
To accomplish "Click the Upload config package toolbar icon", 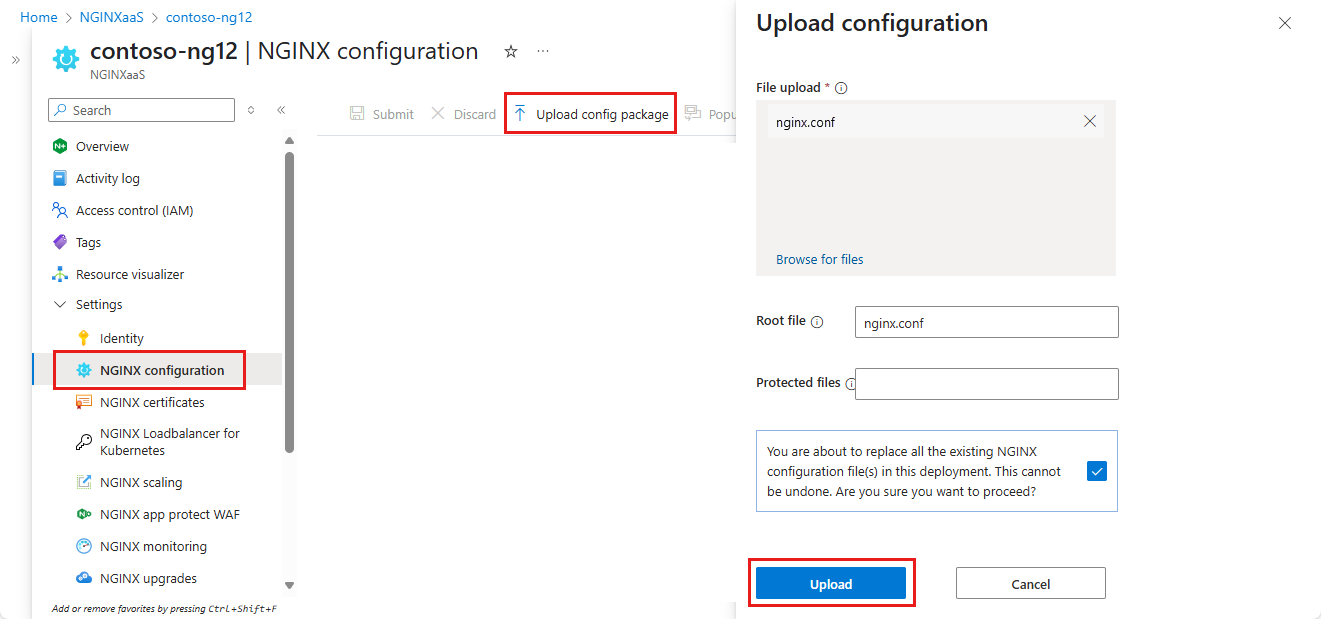I will click(520, 114).
